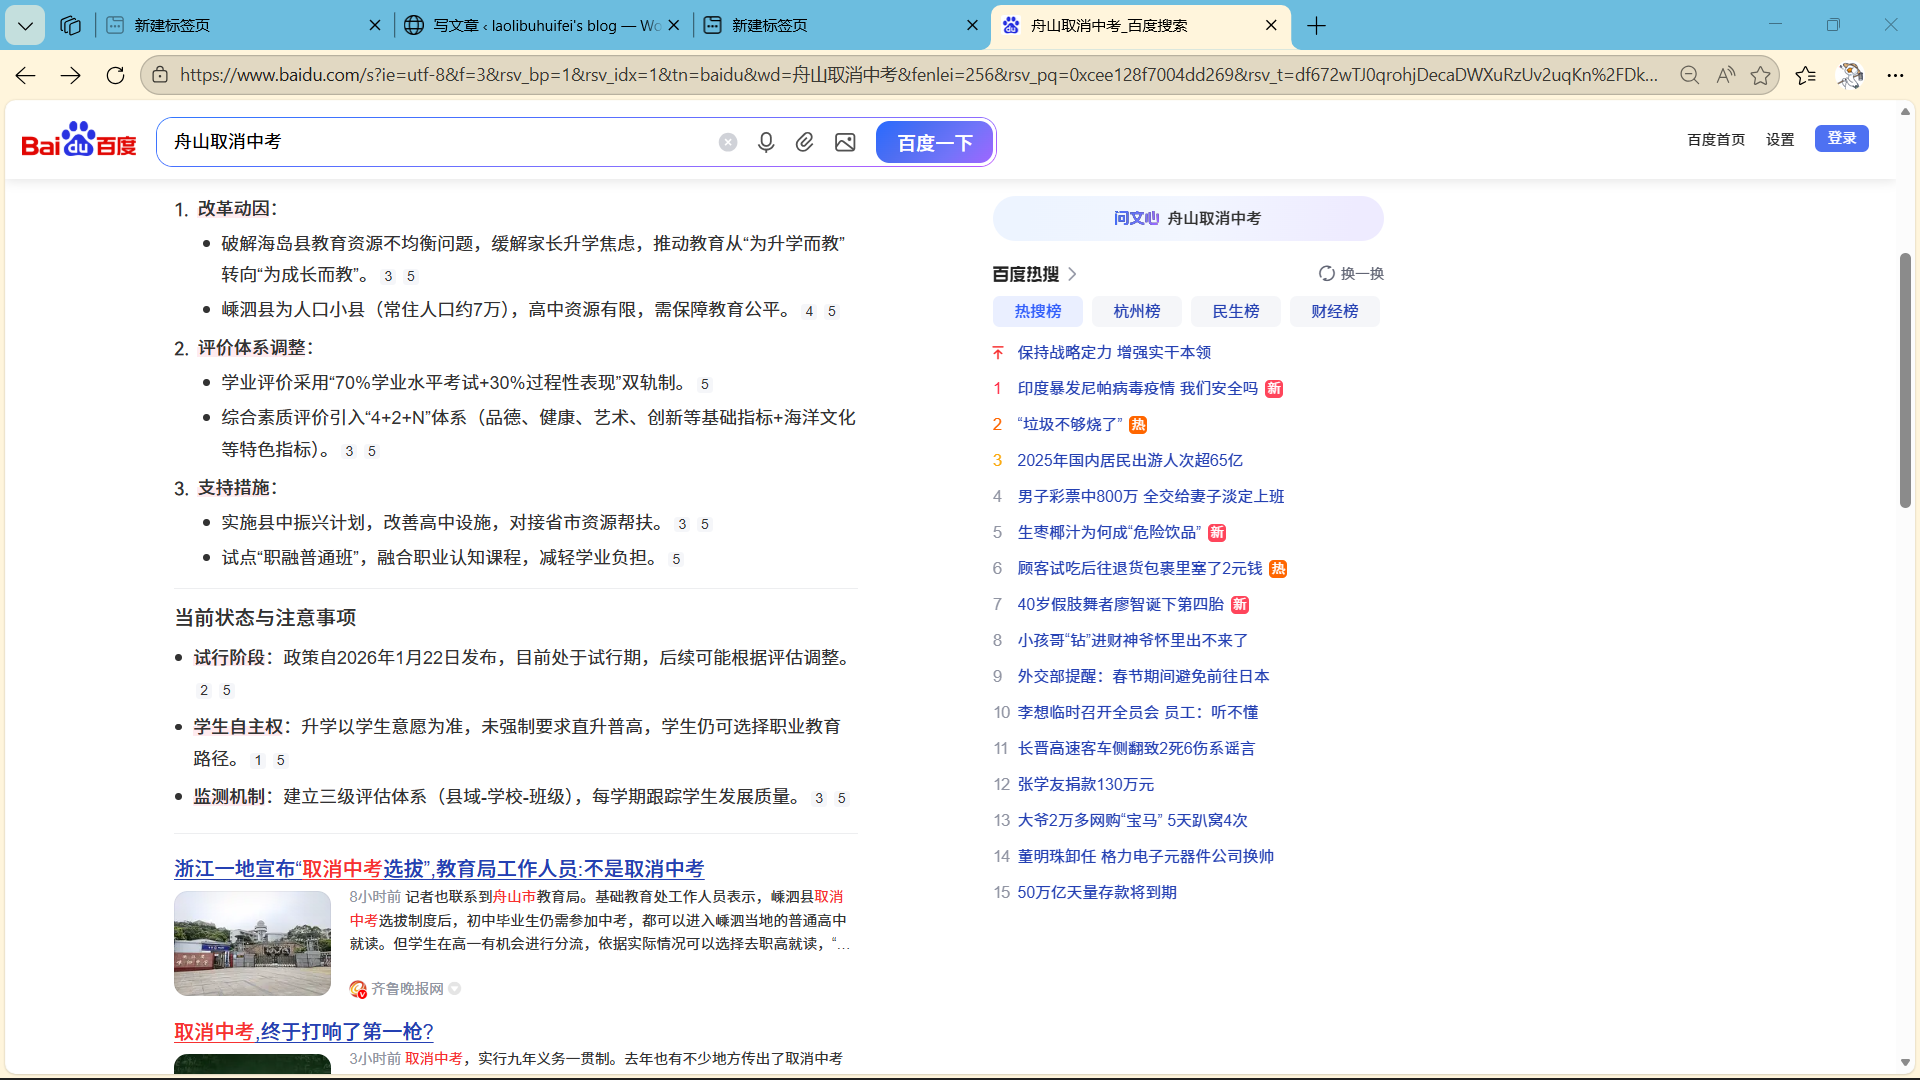
Task: Start read aloud from the address bar icon
Action: point(1727,74)
